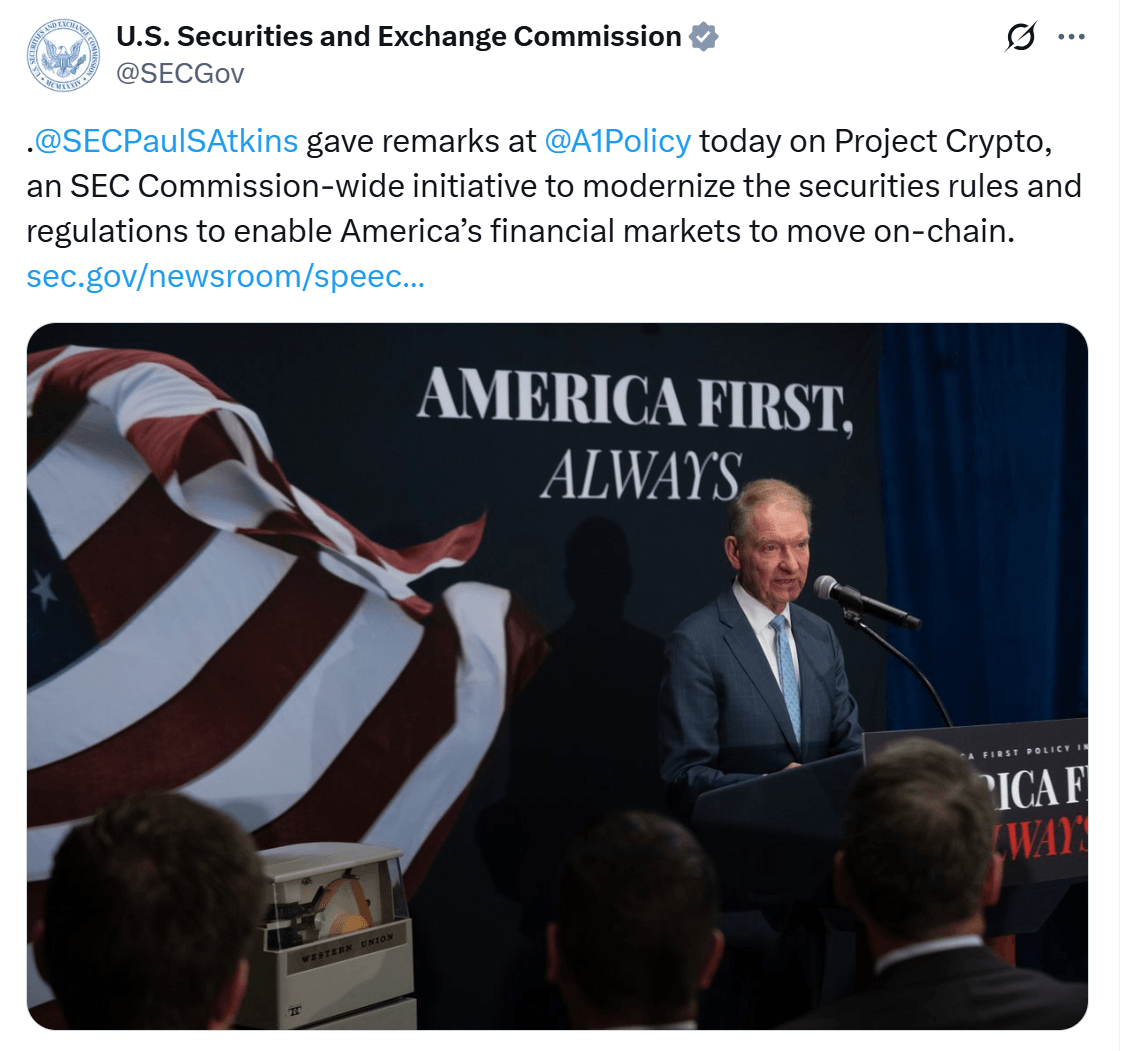
Task: Click the @SECGov handle
Action: 180,74
